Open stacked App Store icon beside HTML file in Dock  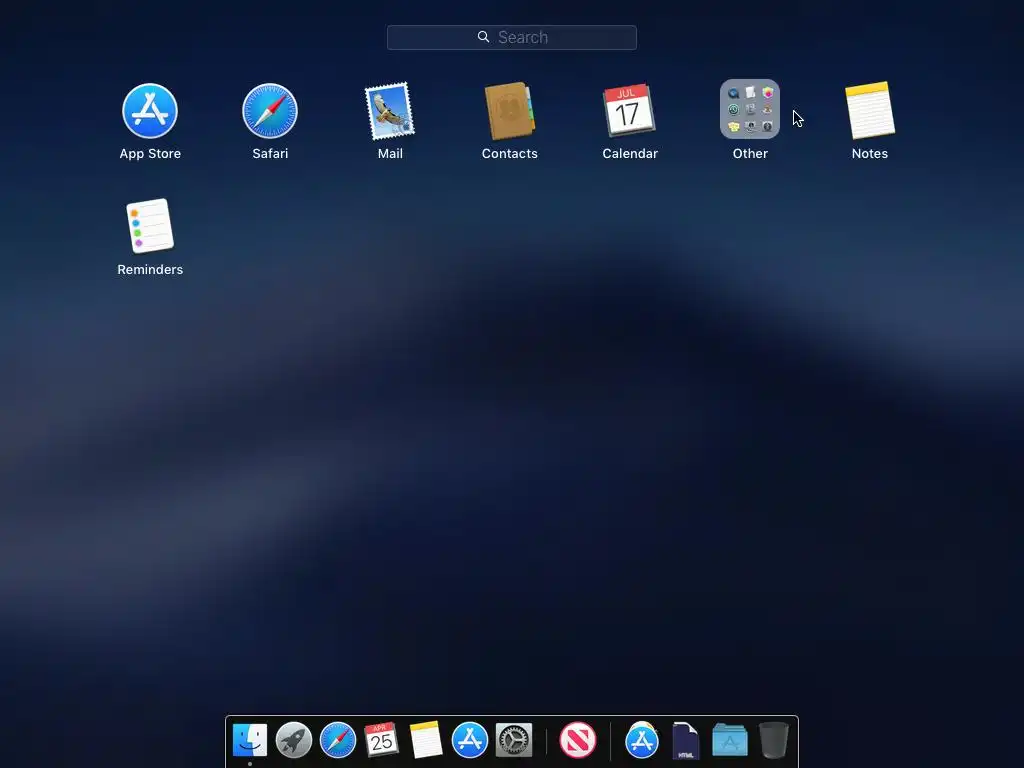pos(642,740)
